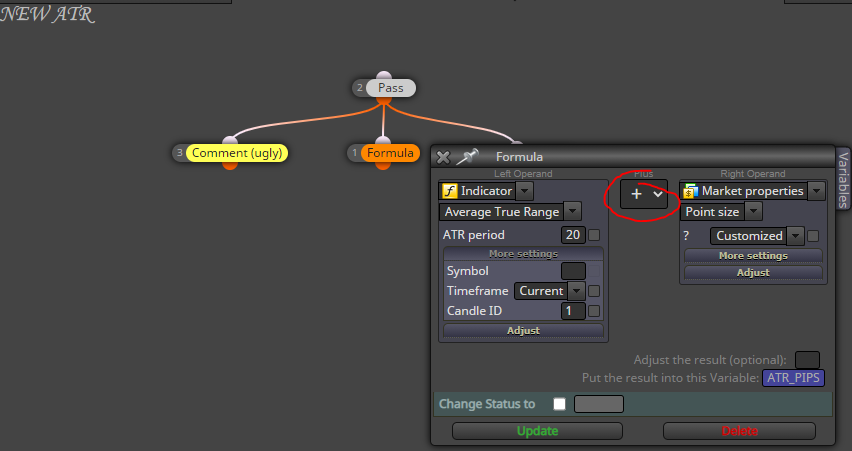Open the Timeframe Current dropdown arrow
Image resolution: width=852 pixels, height=451 pixels.
coord(576,291)
